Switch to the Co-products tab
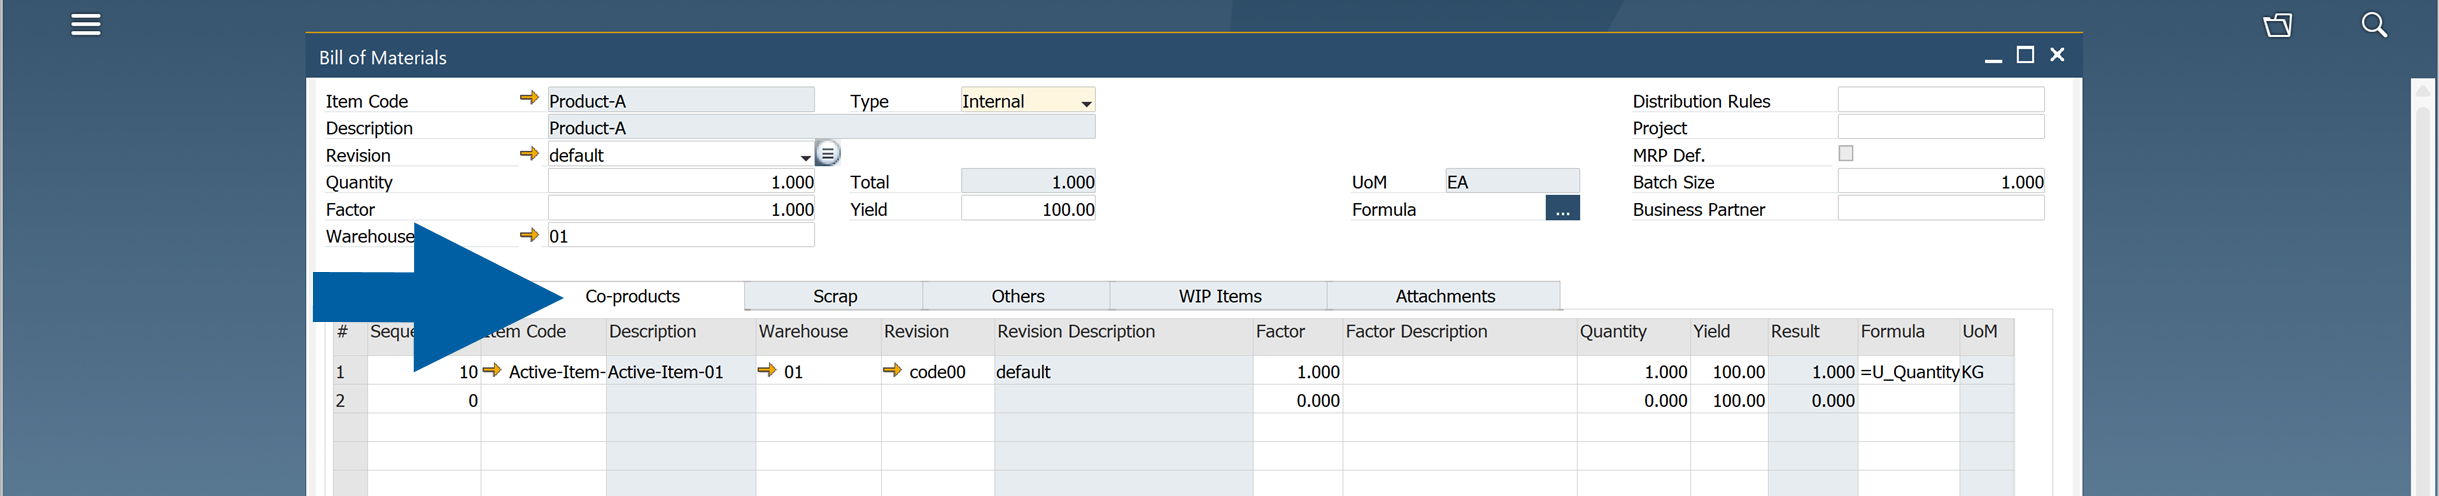 632,296
